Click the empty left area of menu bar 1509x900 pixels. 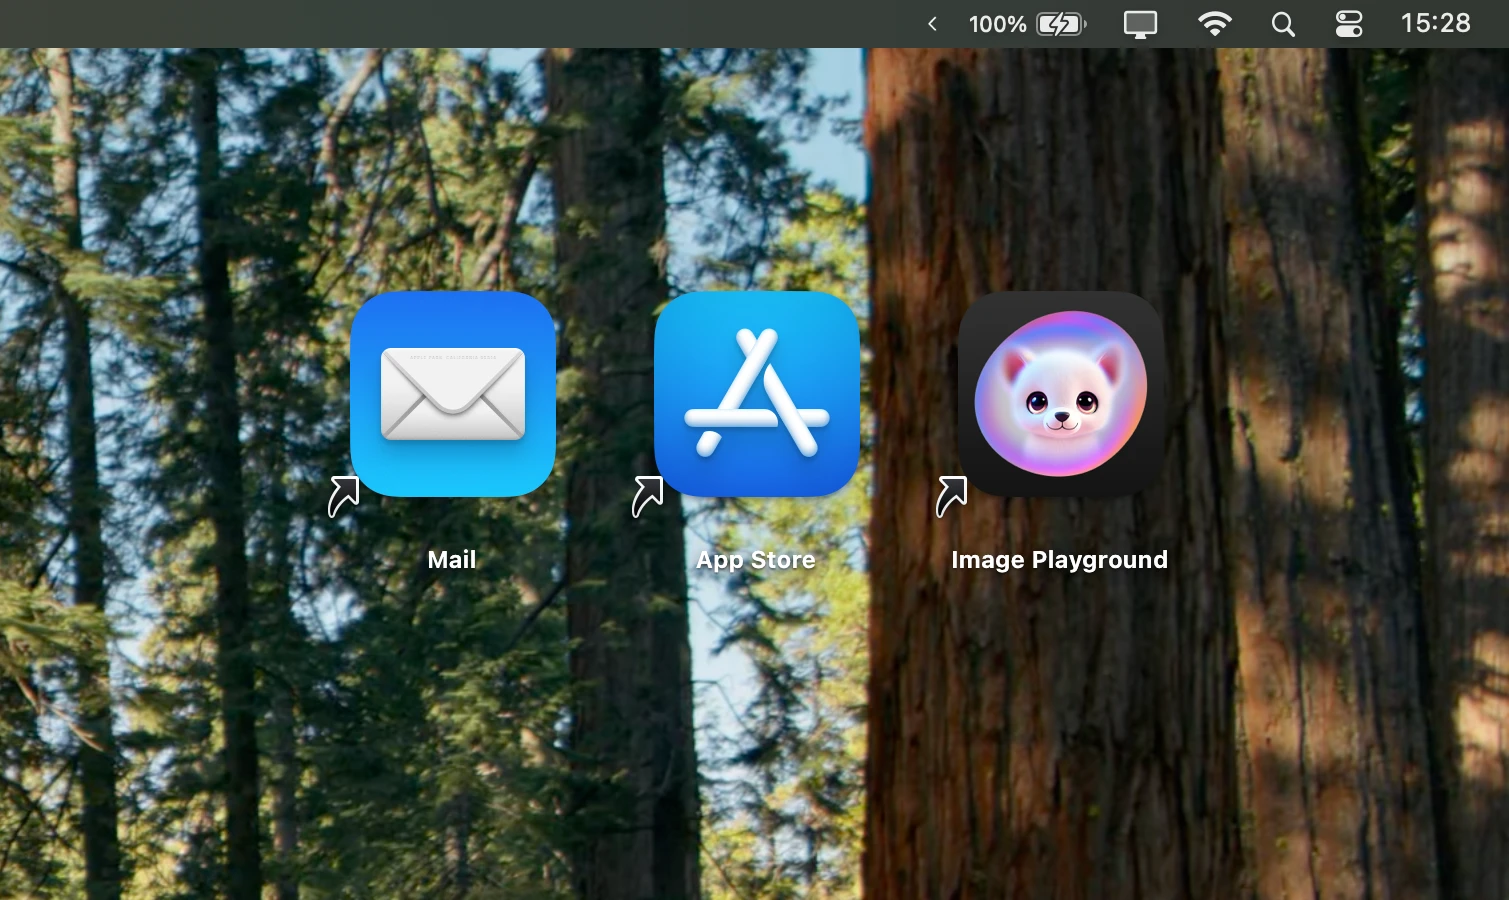coord(400,24)
